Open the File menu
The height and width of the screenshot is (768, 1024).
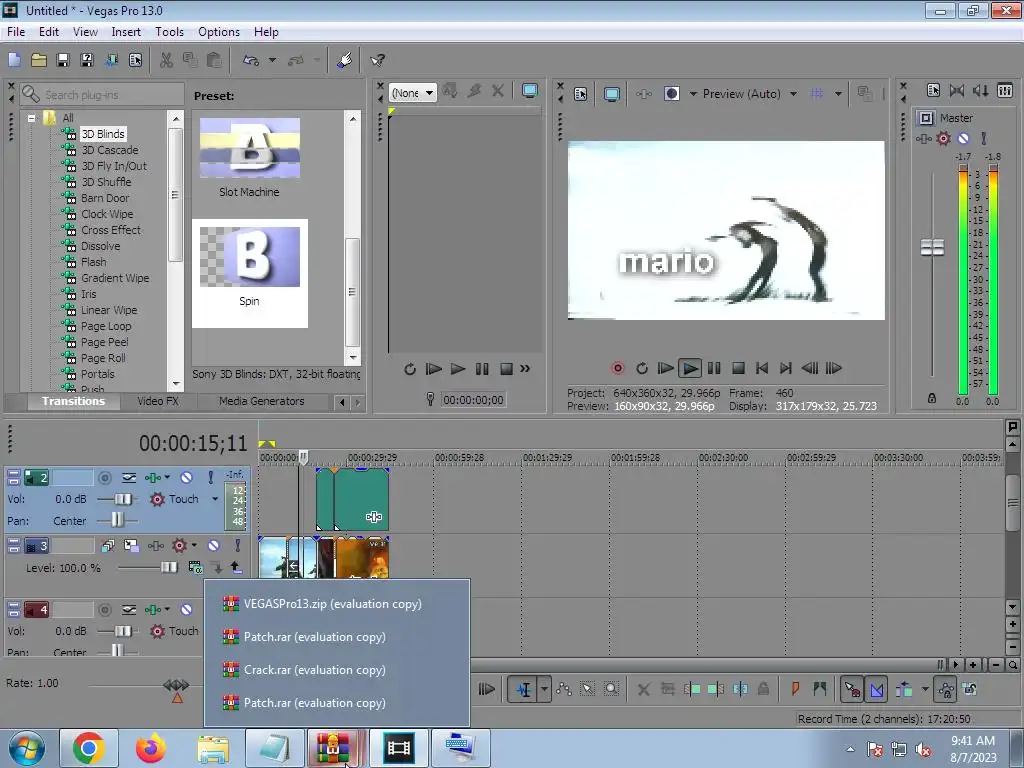click(16, 32)
